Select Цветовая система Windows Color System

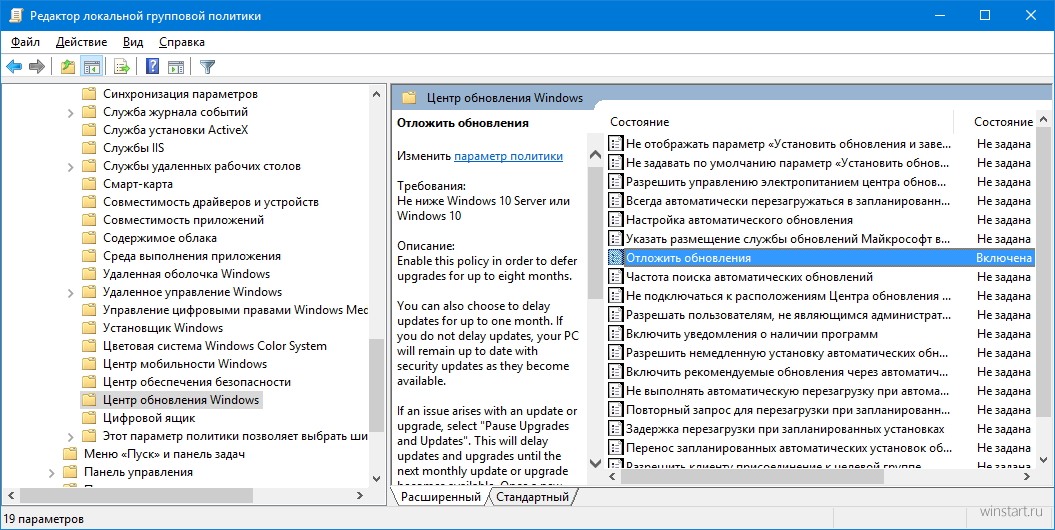tap(215, 346)
